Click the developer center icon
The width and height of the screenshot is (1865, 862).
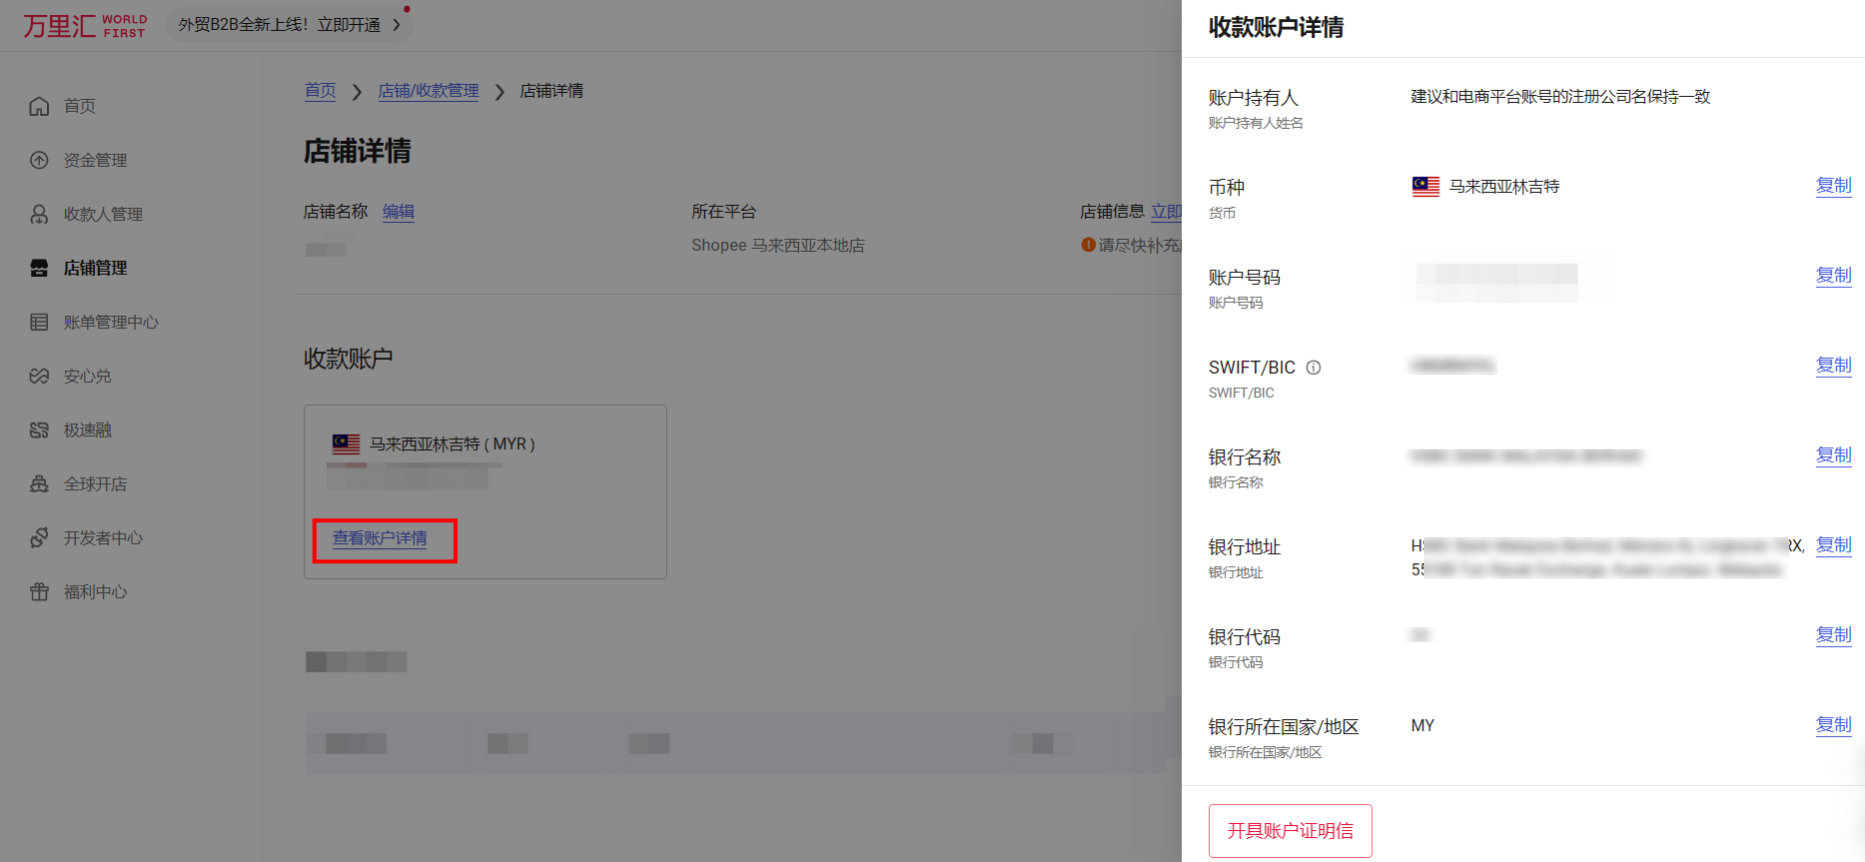[39, 538]
